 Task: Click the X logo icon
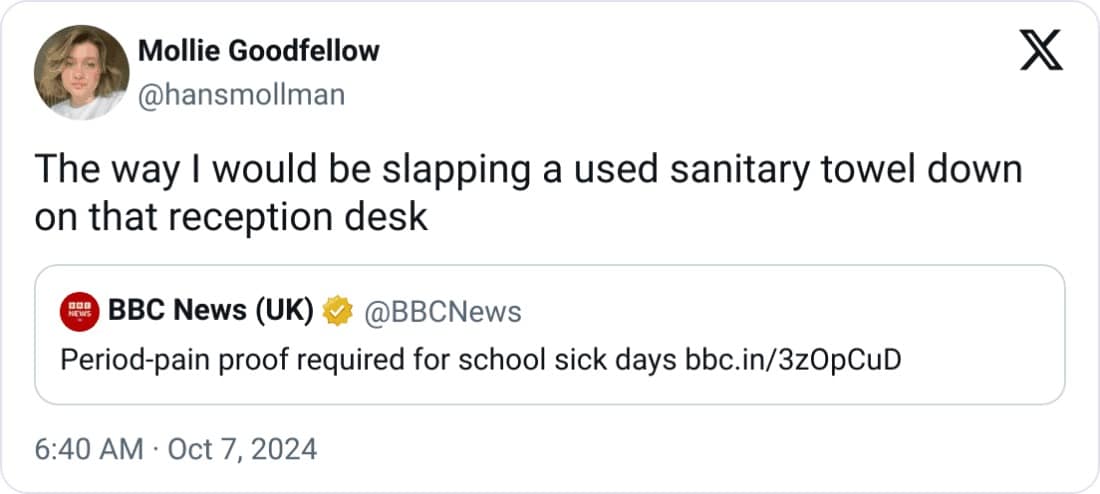1041,51
